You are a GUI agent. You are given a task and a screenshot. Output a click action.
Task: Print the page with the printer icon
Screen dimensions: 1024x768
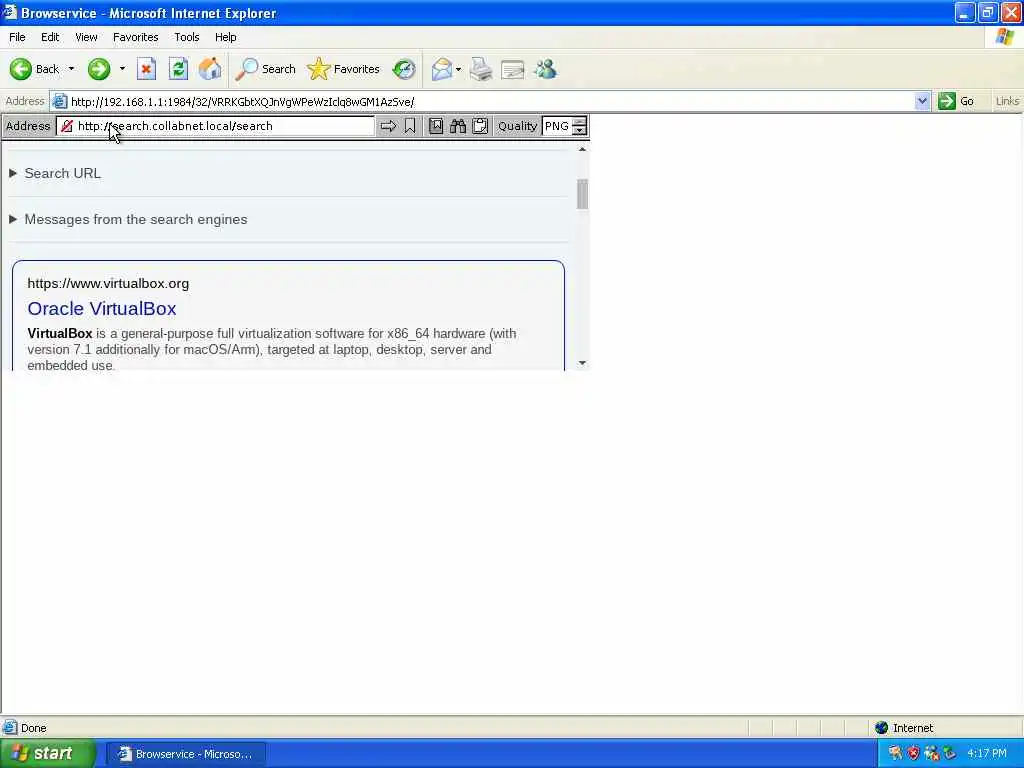point(481,69)
